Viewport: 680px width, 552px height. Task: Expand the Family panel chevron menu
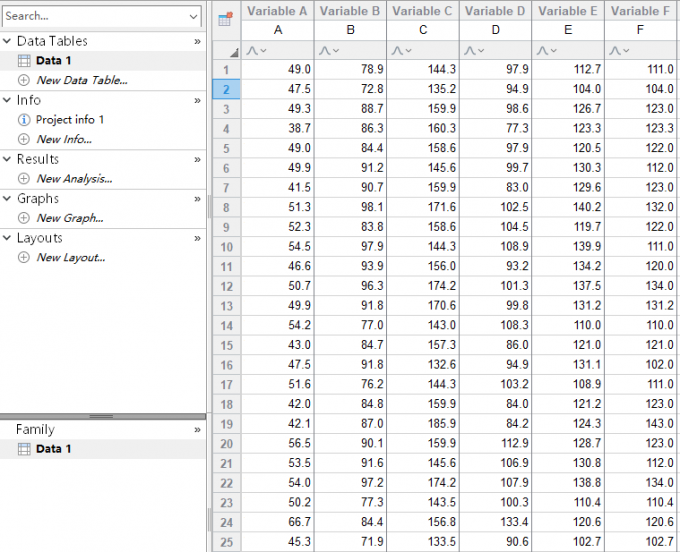(197, 429)
